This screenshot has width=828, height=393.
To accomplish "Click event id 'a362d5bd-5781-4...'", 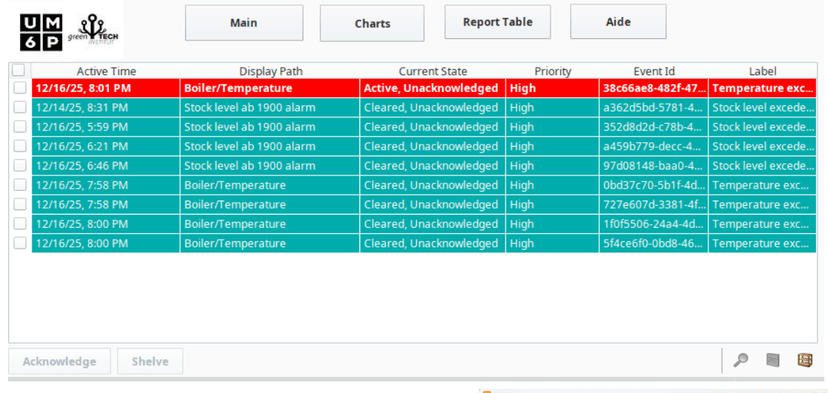I will [x=654, y=108].
